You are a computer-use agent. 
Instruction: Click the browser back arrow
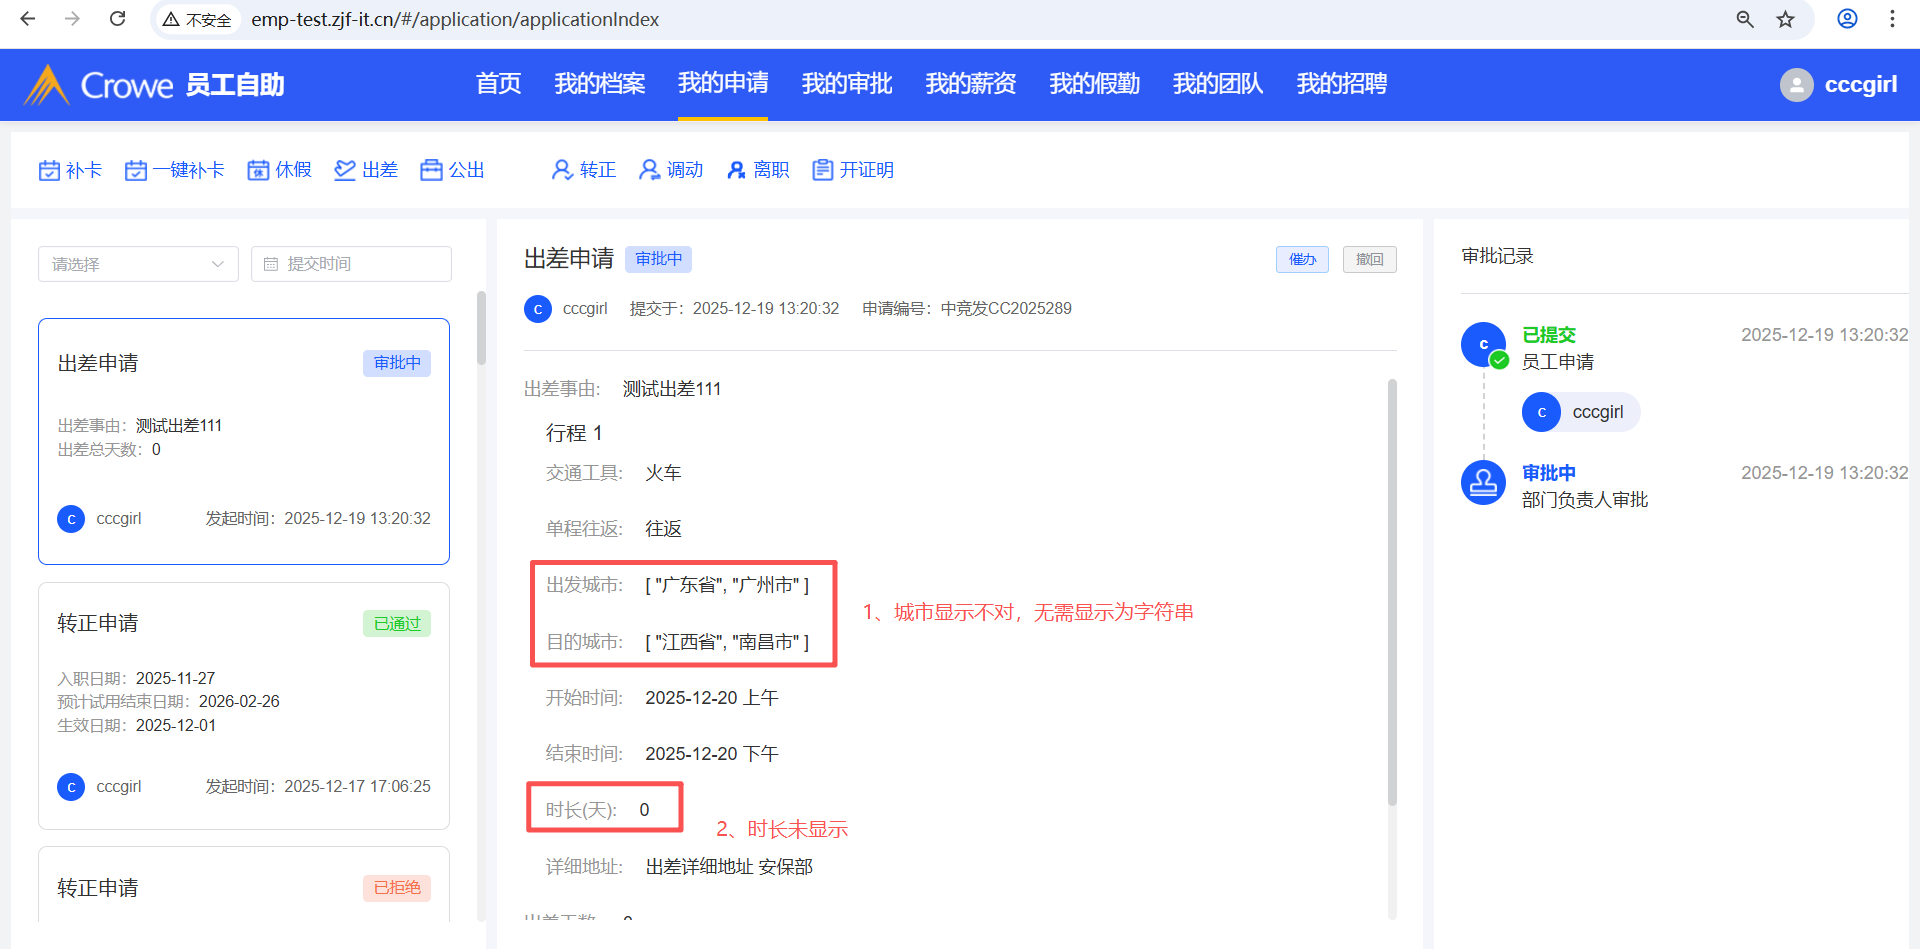[x=28, y=19]
